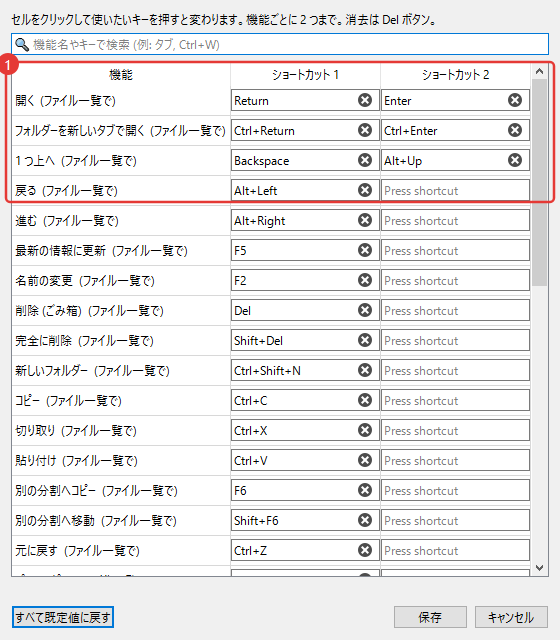Clear the F6 shortcut
The height and width of the screenshot is (640, 560).
(x=365, y=490)
